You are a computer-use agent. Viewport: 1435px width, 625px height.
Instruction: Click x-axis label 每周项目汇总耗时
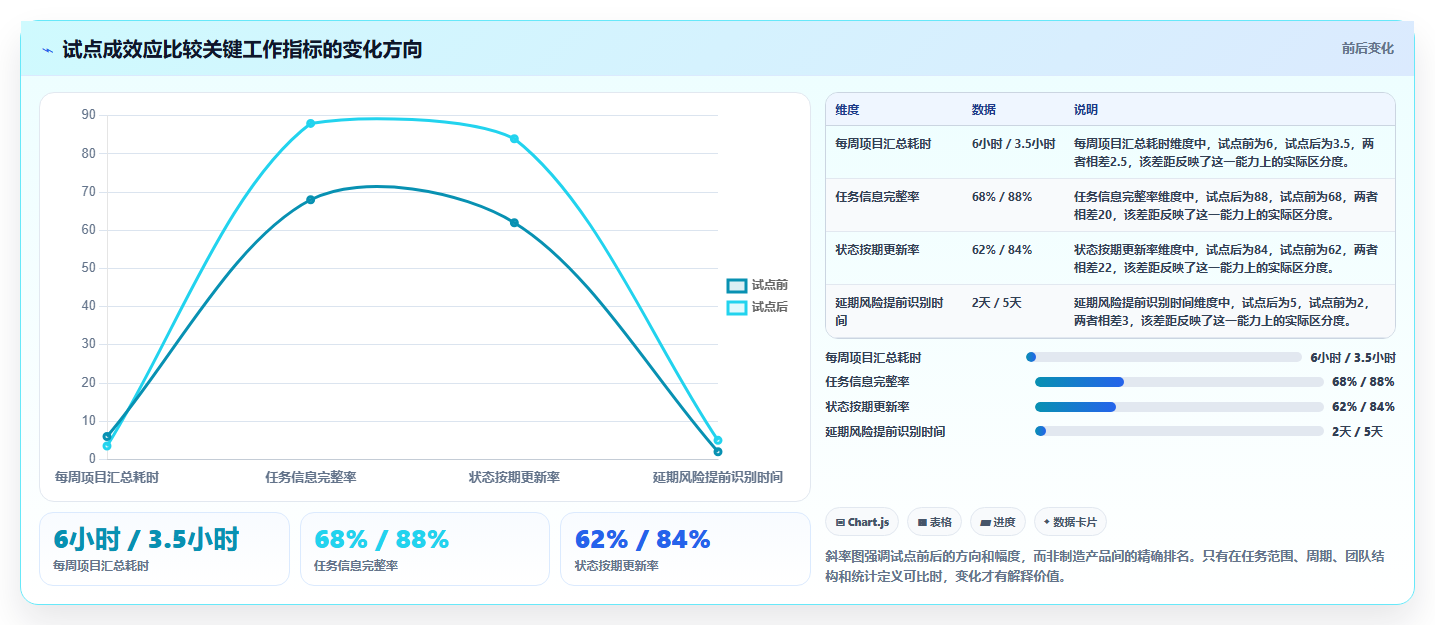pos(107,478)
